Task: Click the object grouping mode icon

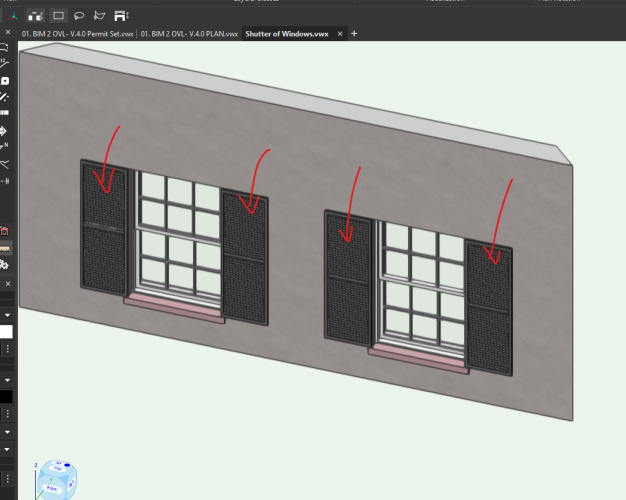Action: coord(35,16)
